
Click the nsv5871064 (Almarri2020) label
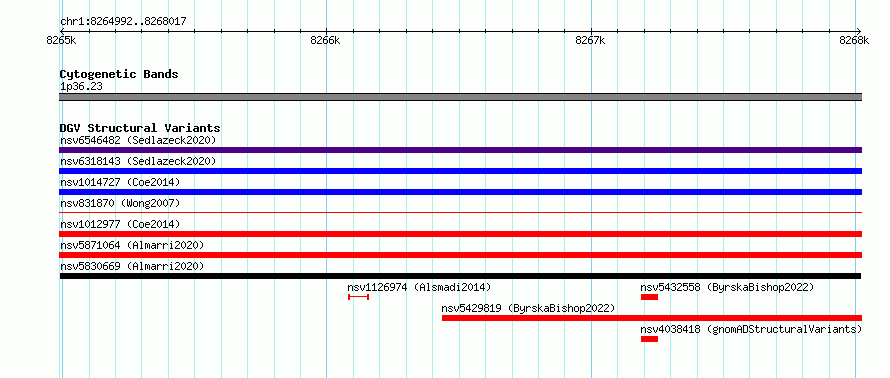click(132, 245)
